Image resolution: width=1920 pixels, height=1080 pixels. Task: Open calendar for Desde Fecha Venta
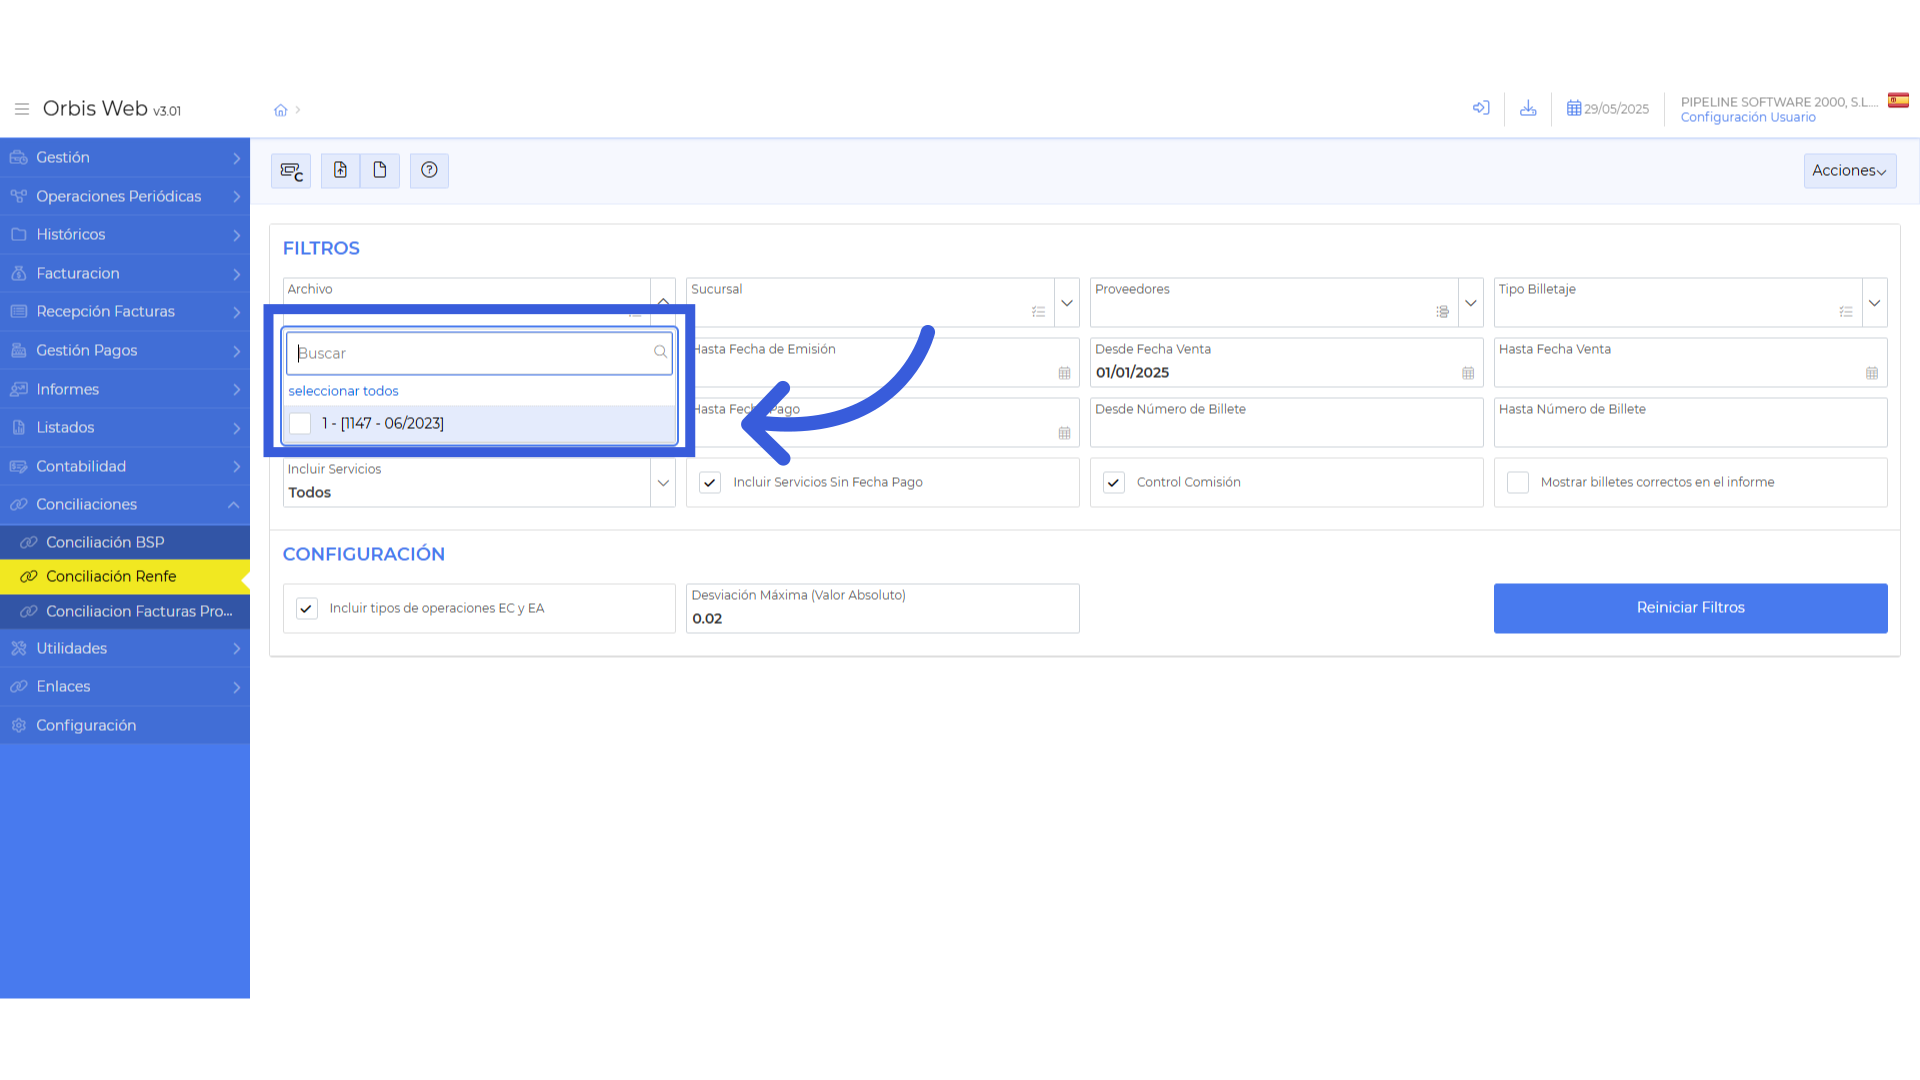click(x=1468, y=373)
